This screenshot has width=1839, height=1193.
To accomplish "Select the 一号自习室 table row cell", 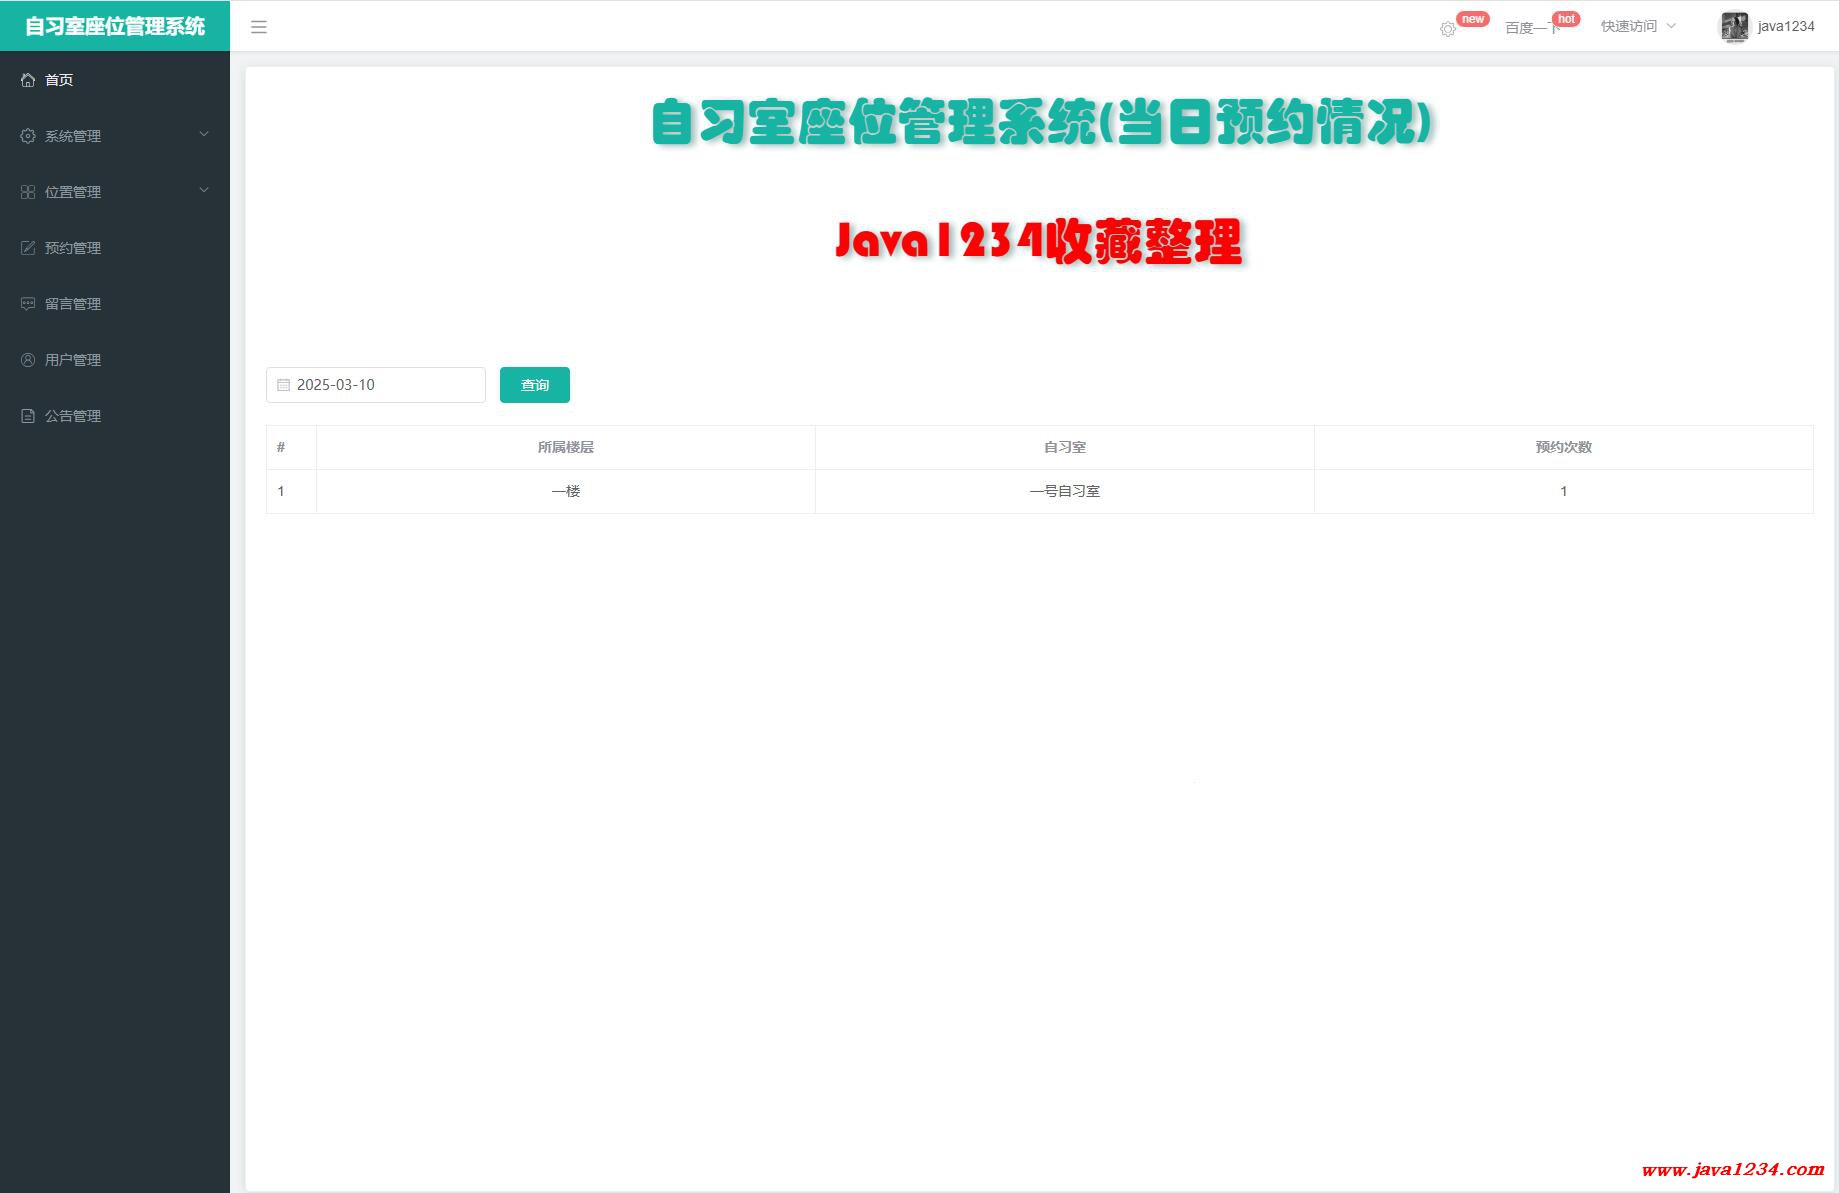I will (x=1064, y=491).
